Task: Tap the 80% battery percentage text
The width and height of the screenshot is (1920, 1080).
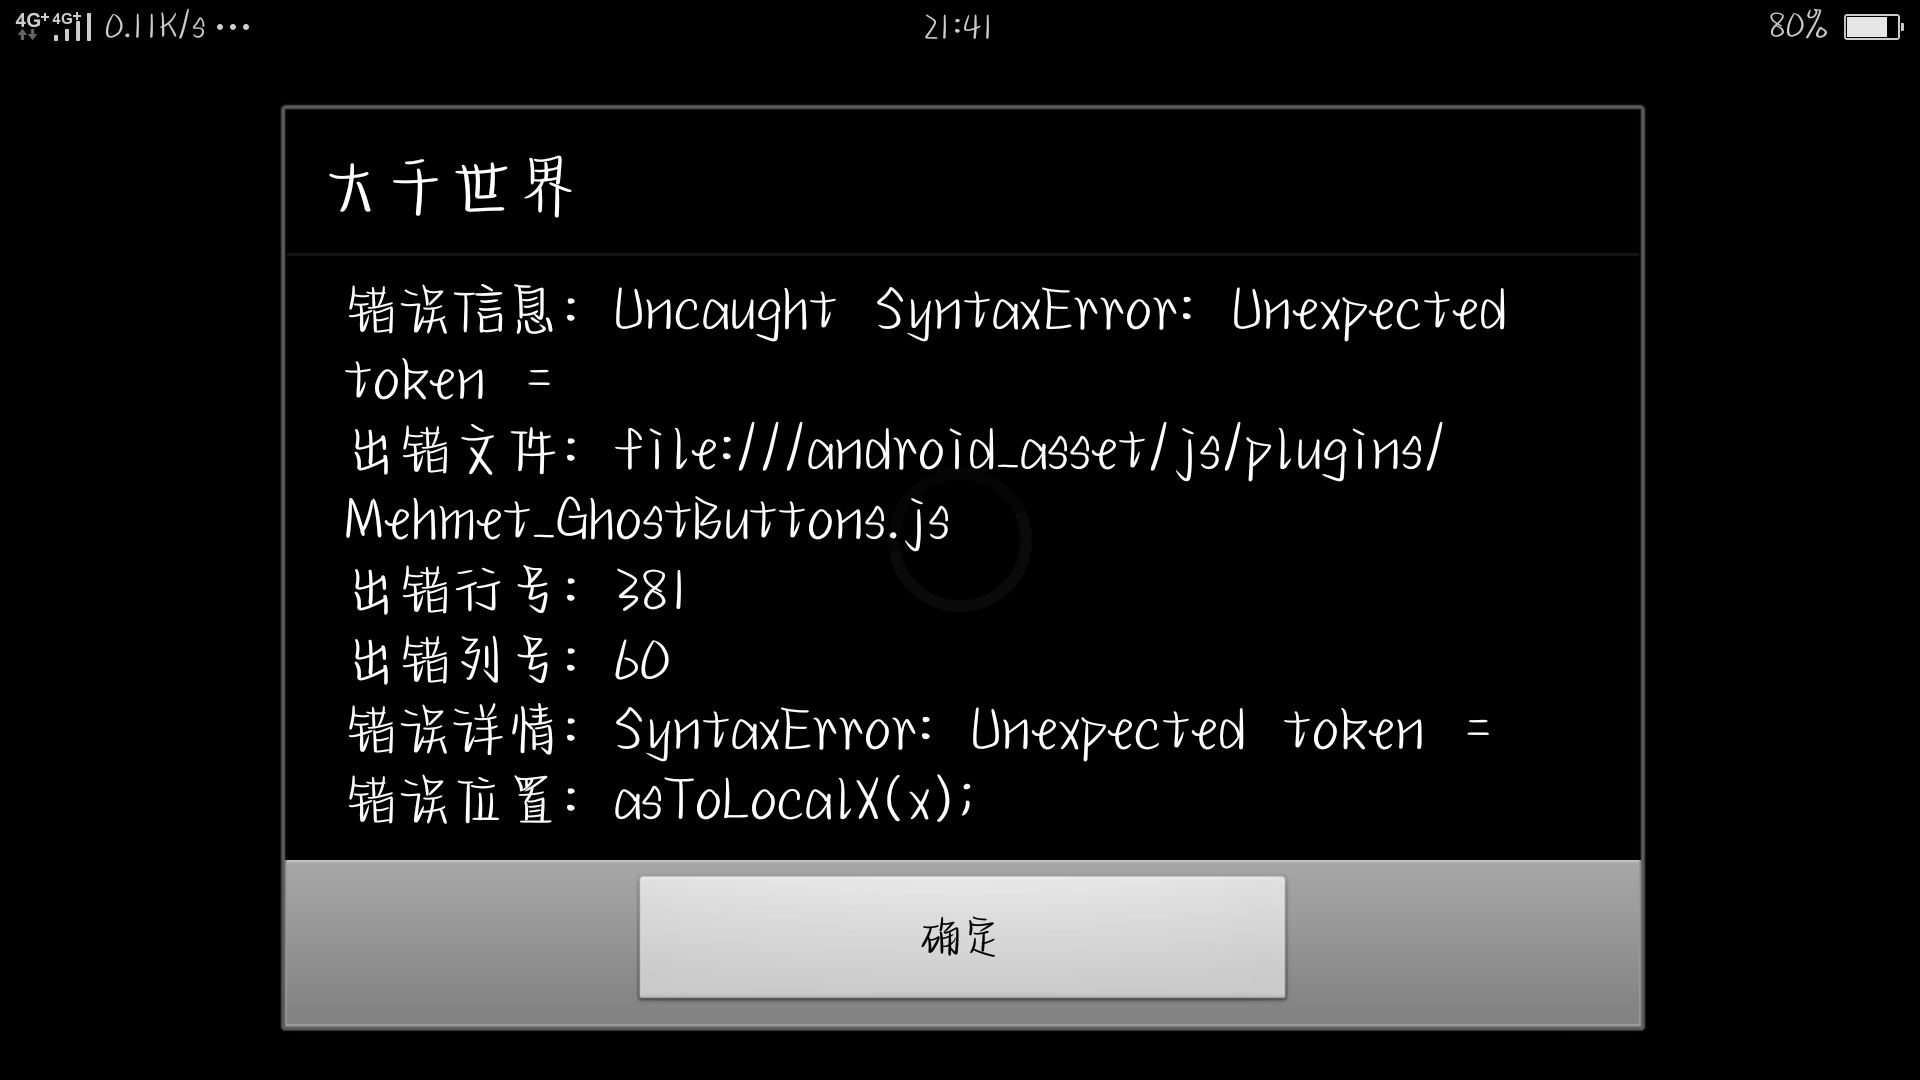Action: [1797, 27]
